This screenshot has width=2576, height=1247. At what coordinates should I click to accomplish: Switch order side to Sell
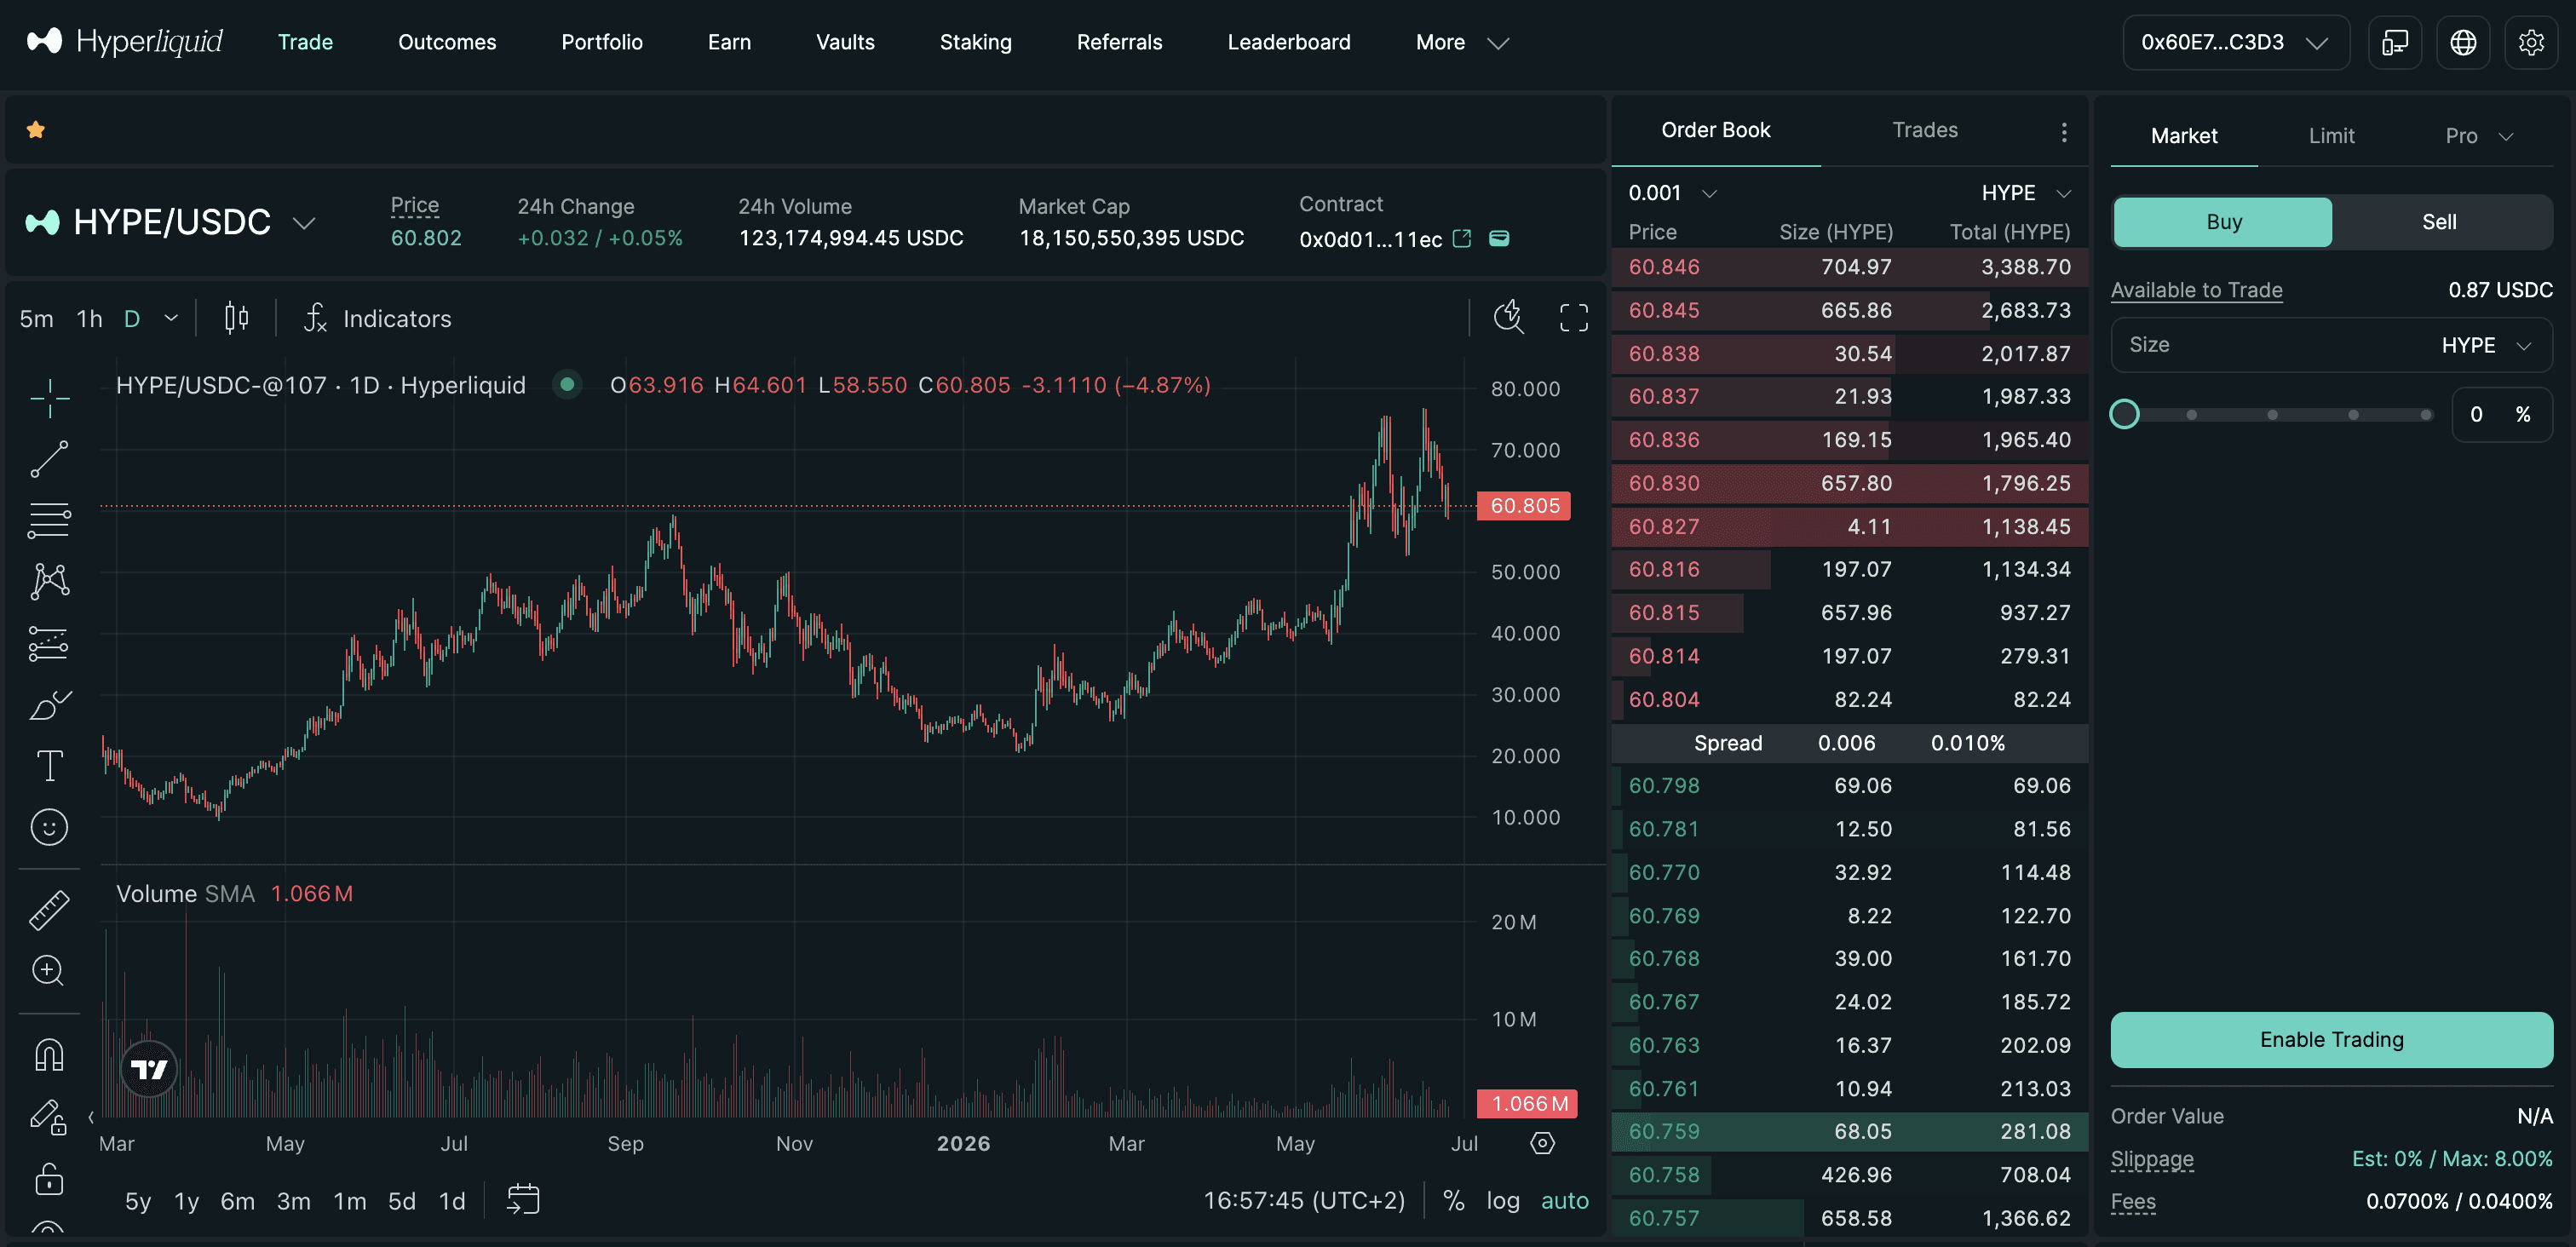point(2439,222)
